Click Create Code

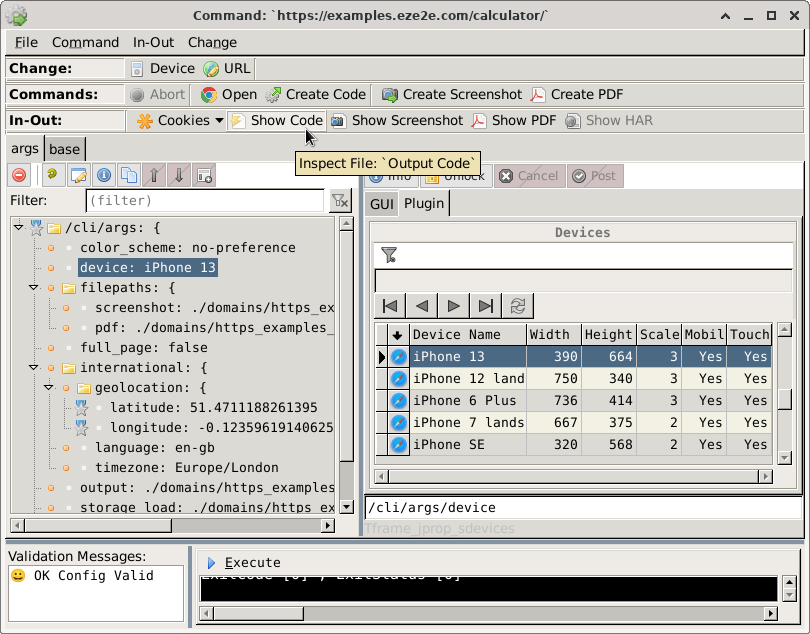tap(316, 95)
